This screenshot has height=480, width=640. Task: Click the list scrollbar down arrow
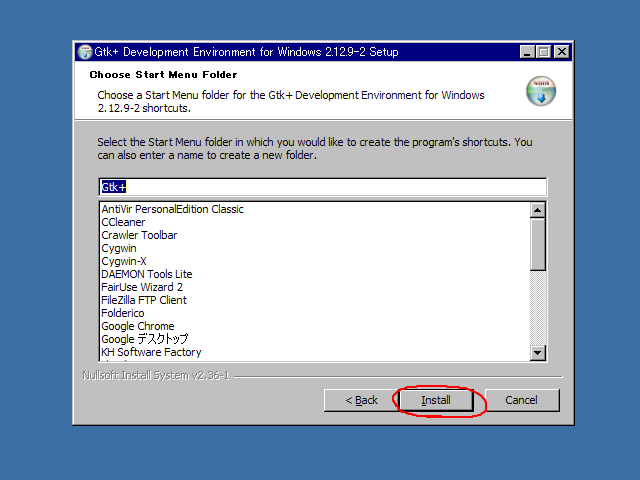[538, 353]
